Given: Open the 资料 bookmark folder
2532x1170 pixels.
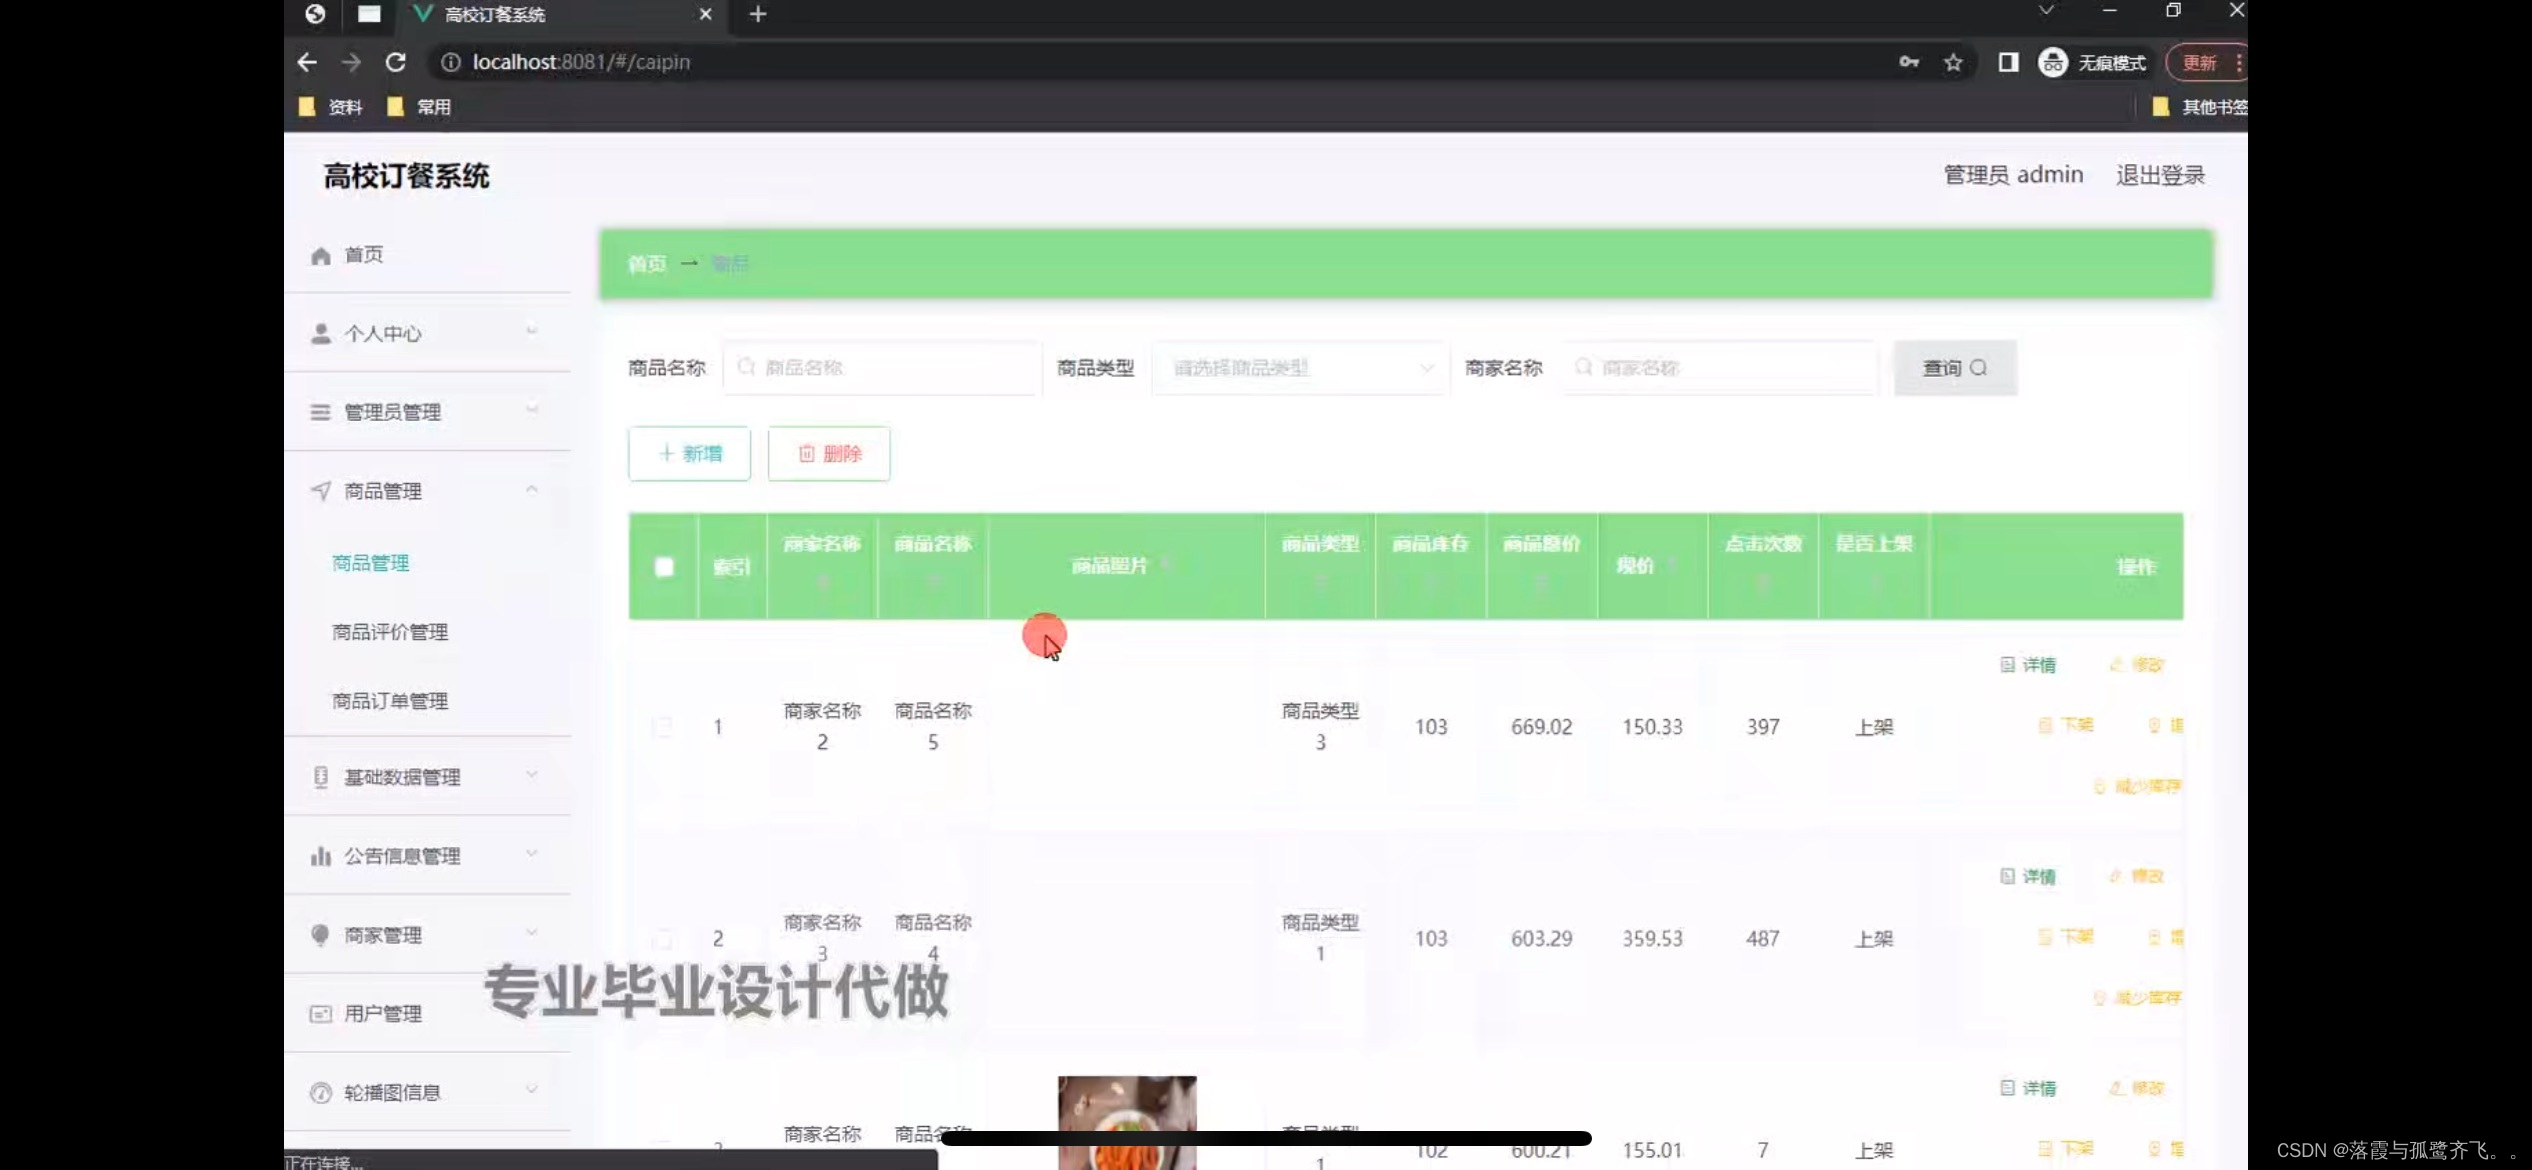Looking at the screenshot, I should point(331,107).
